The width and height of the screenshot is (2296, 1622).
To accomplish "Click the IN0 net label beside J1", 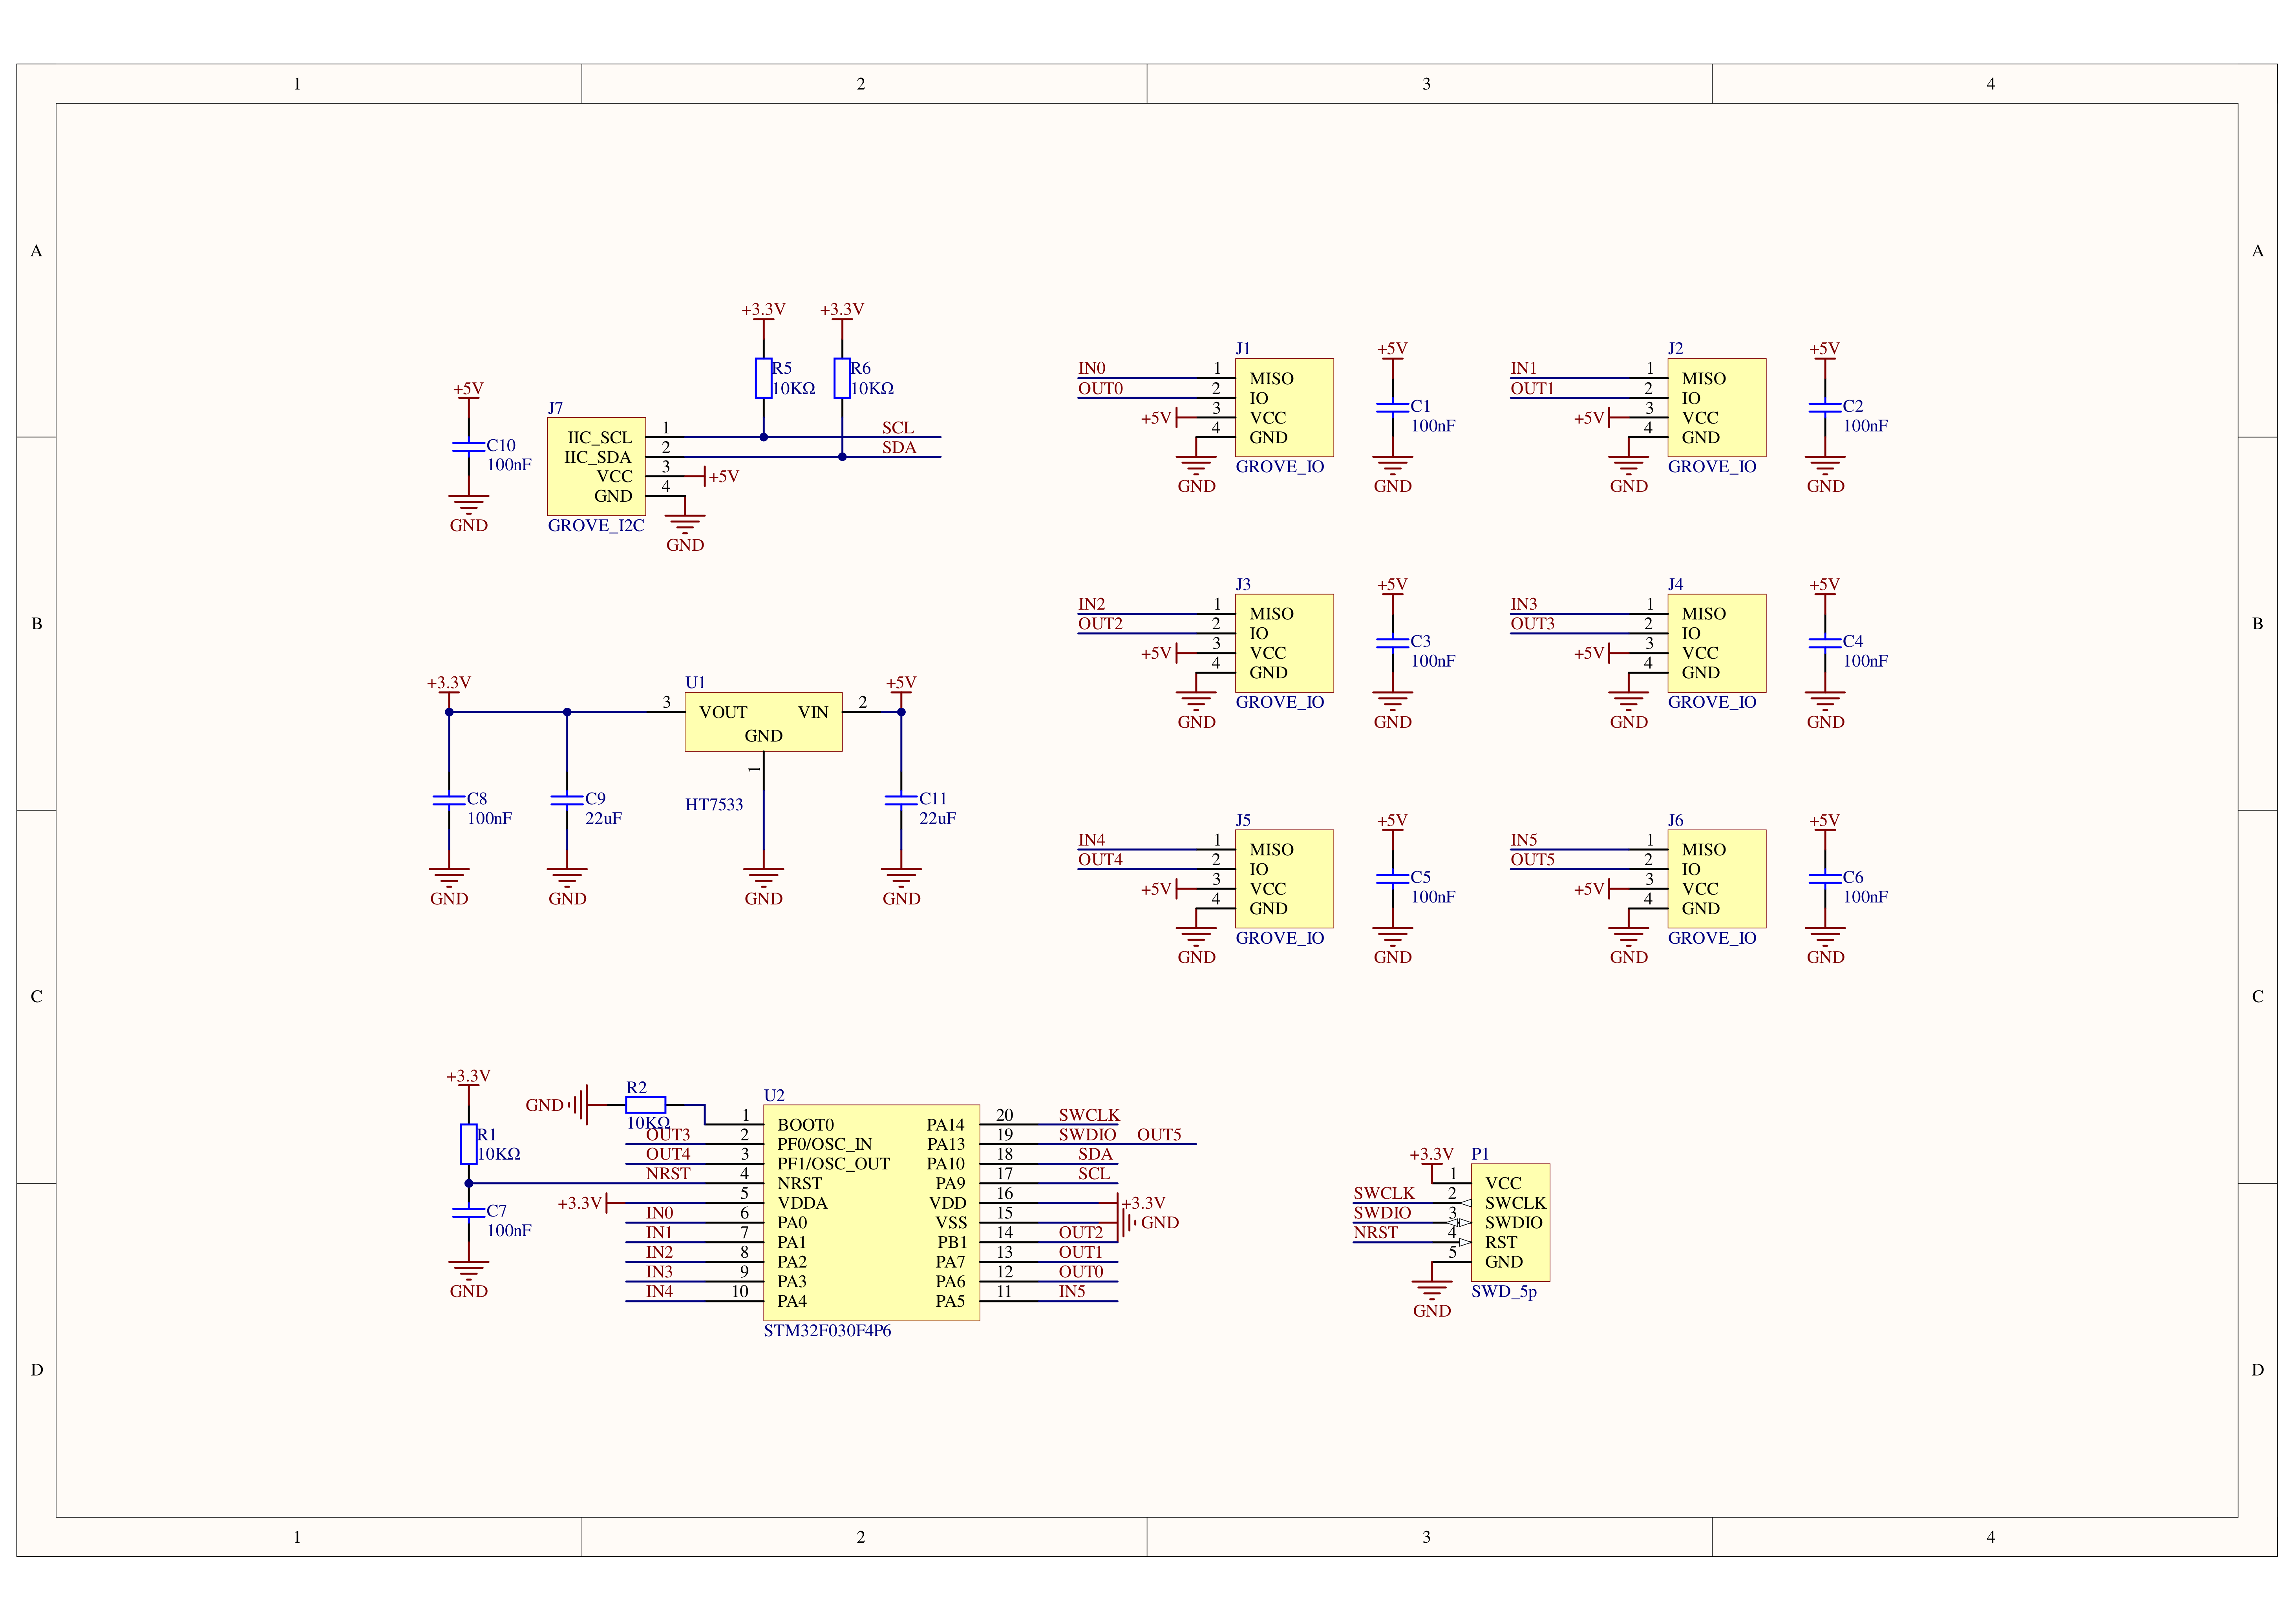I will (x=1092, y=369).
